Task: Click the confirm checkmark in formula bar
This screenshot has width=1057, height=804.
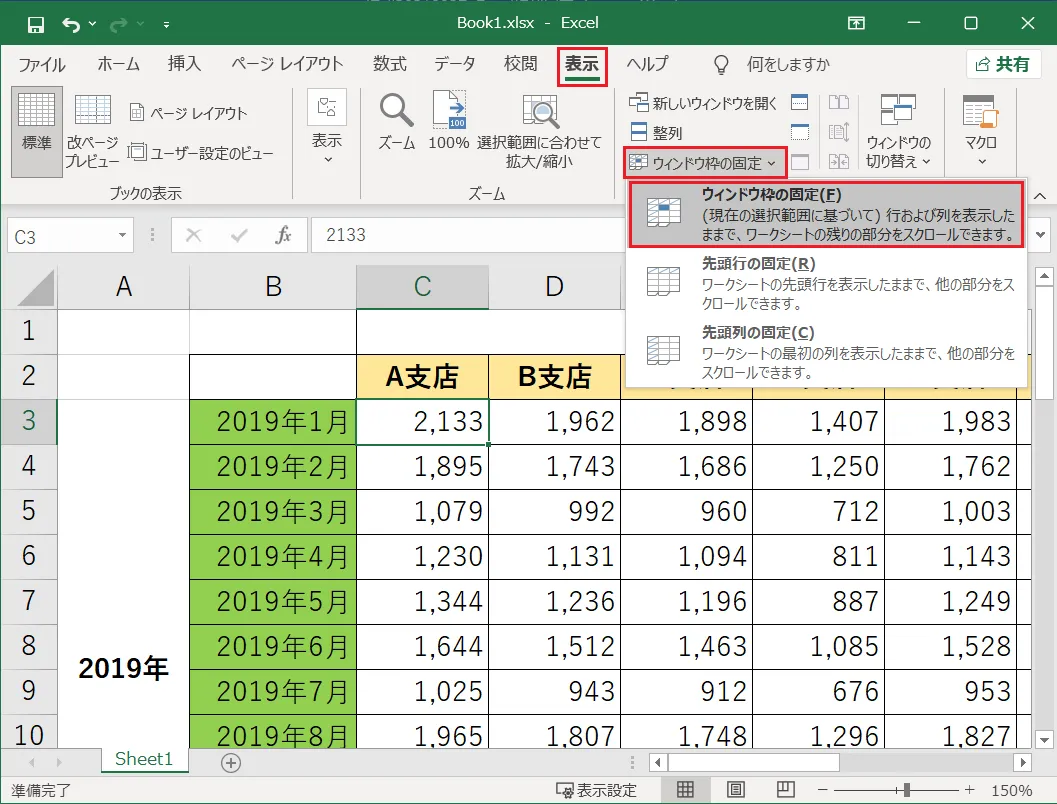Action: tap(239, 235)
